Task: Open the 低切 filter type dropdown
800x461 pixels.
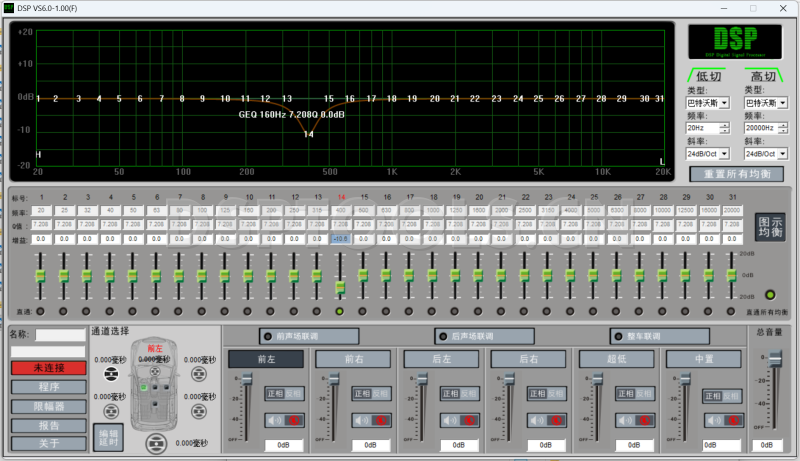Action: click(724, 102)
